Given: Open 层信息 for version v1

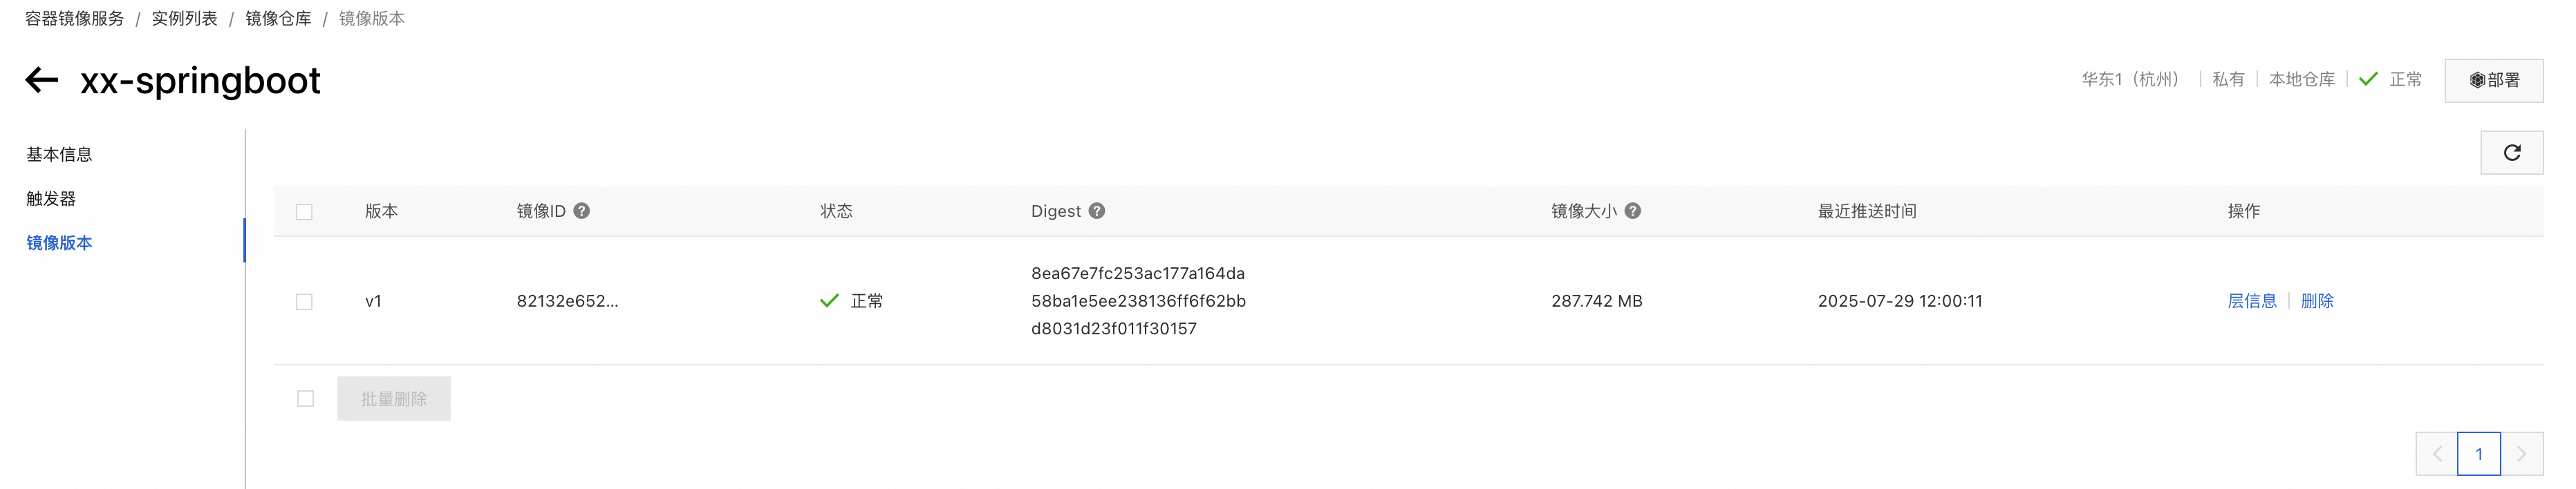Looking at the screenshot, I should 2252,301.
